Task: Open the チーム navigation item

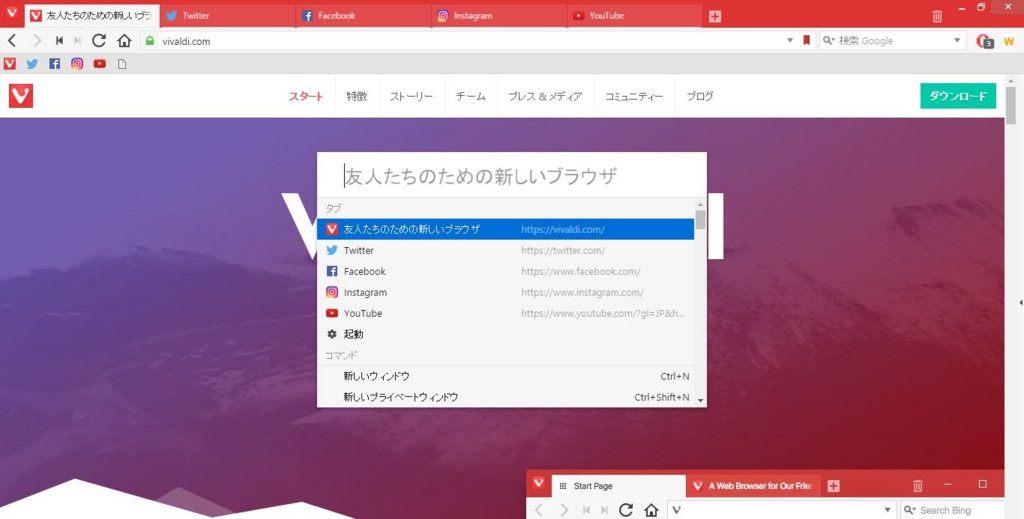Action: [471, 96]
